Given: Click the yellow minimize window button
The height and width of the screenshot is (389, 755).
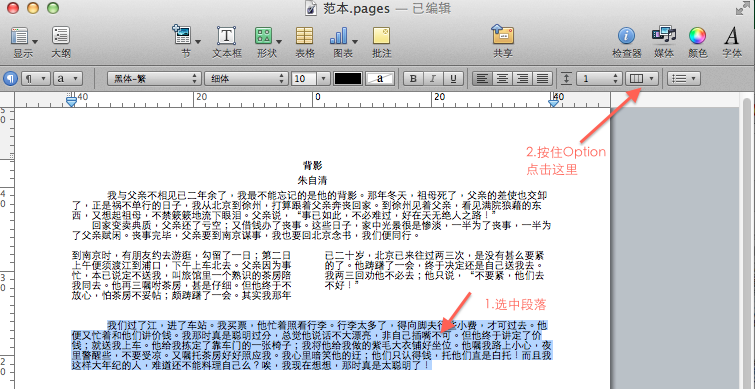Looking at the screenshot, I should 33,8.
